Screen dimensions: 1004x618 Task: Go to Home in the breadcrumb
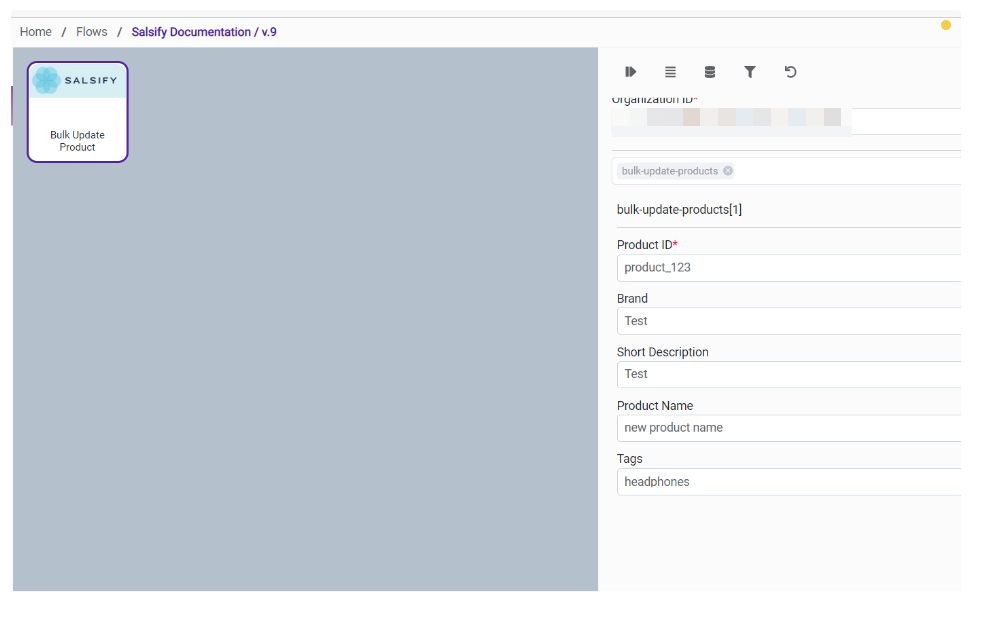36,32
